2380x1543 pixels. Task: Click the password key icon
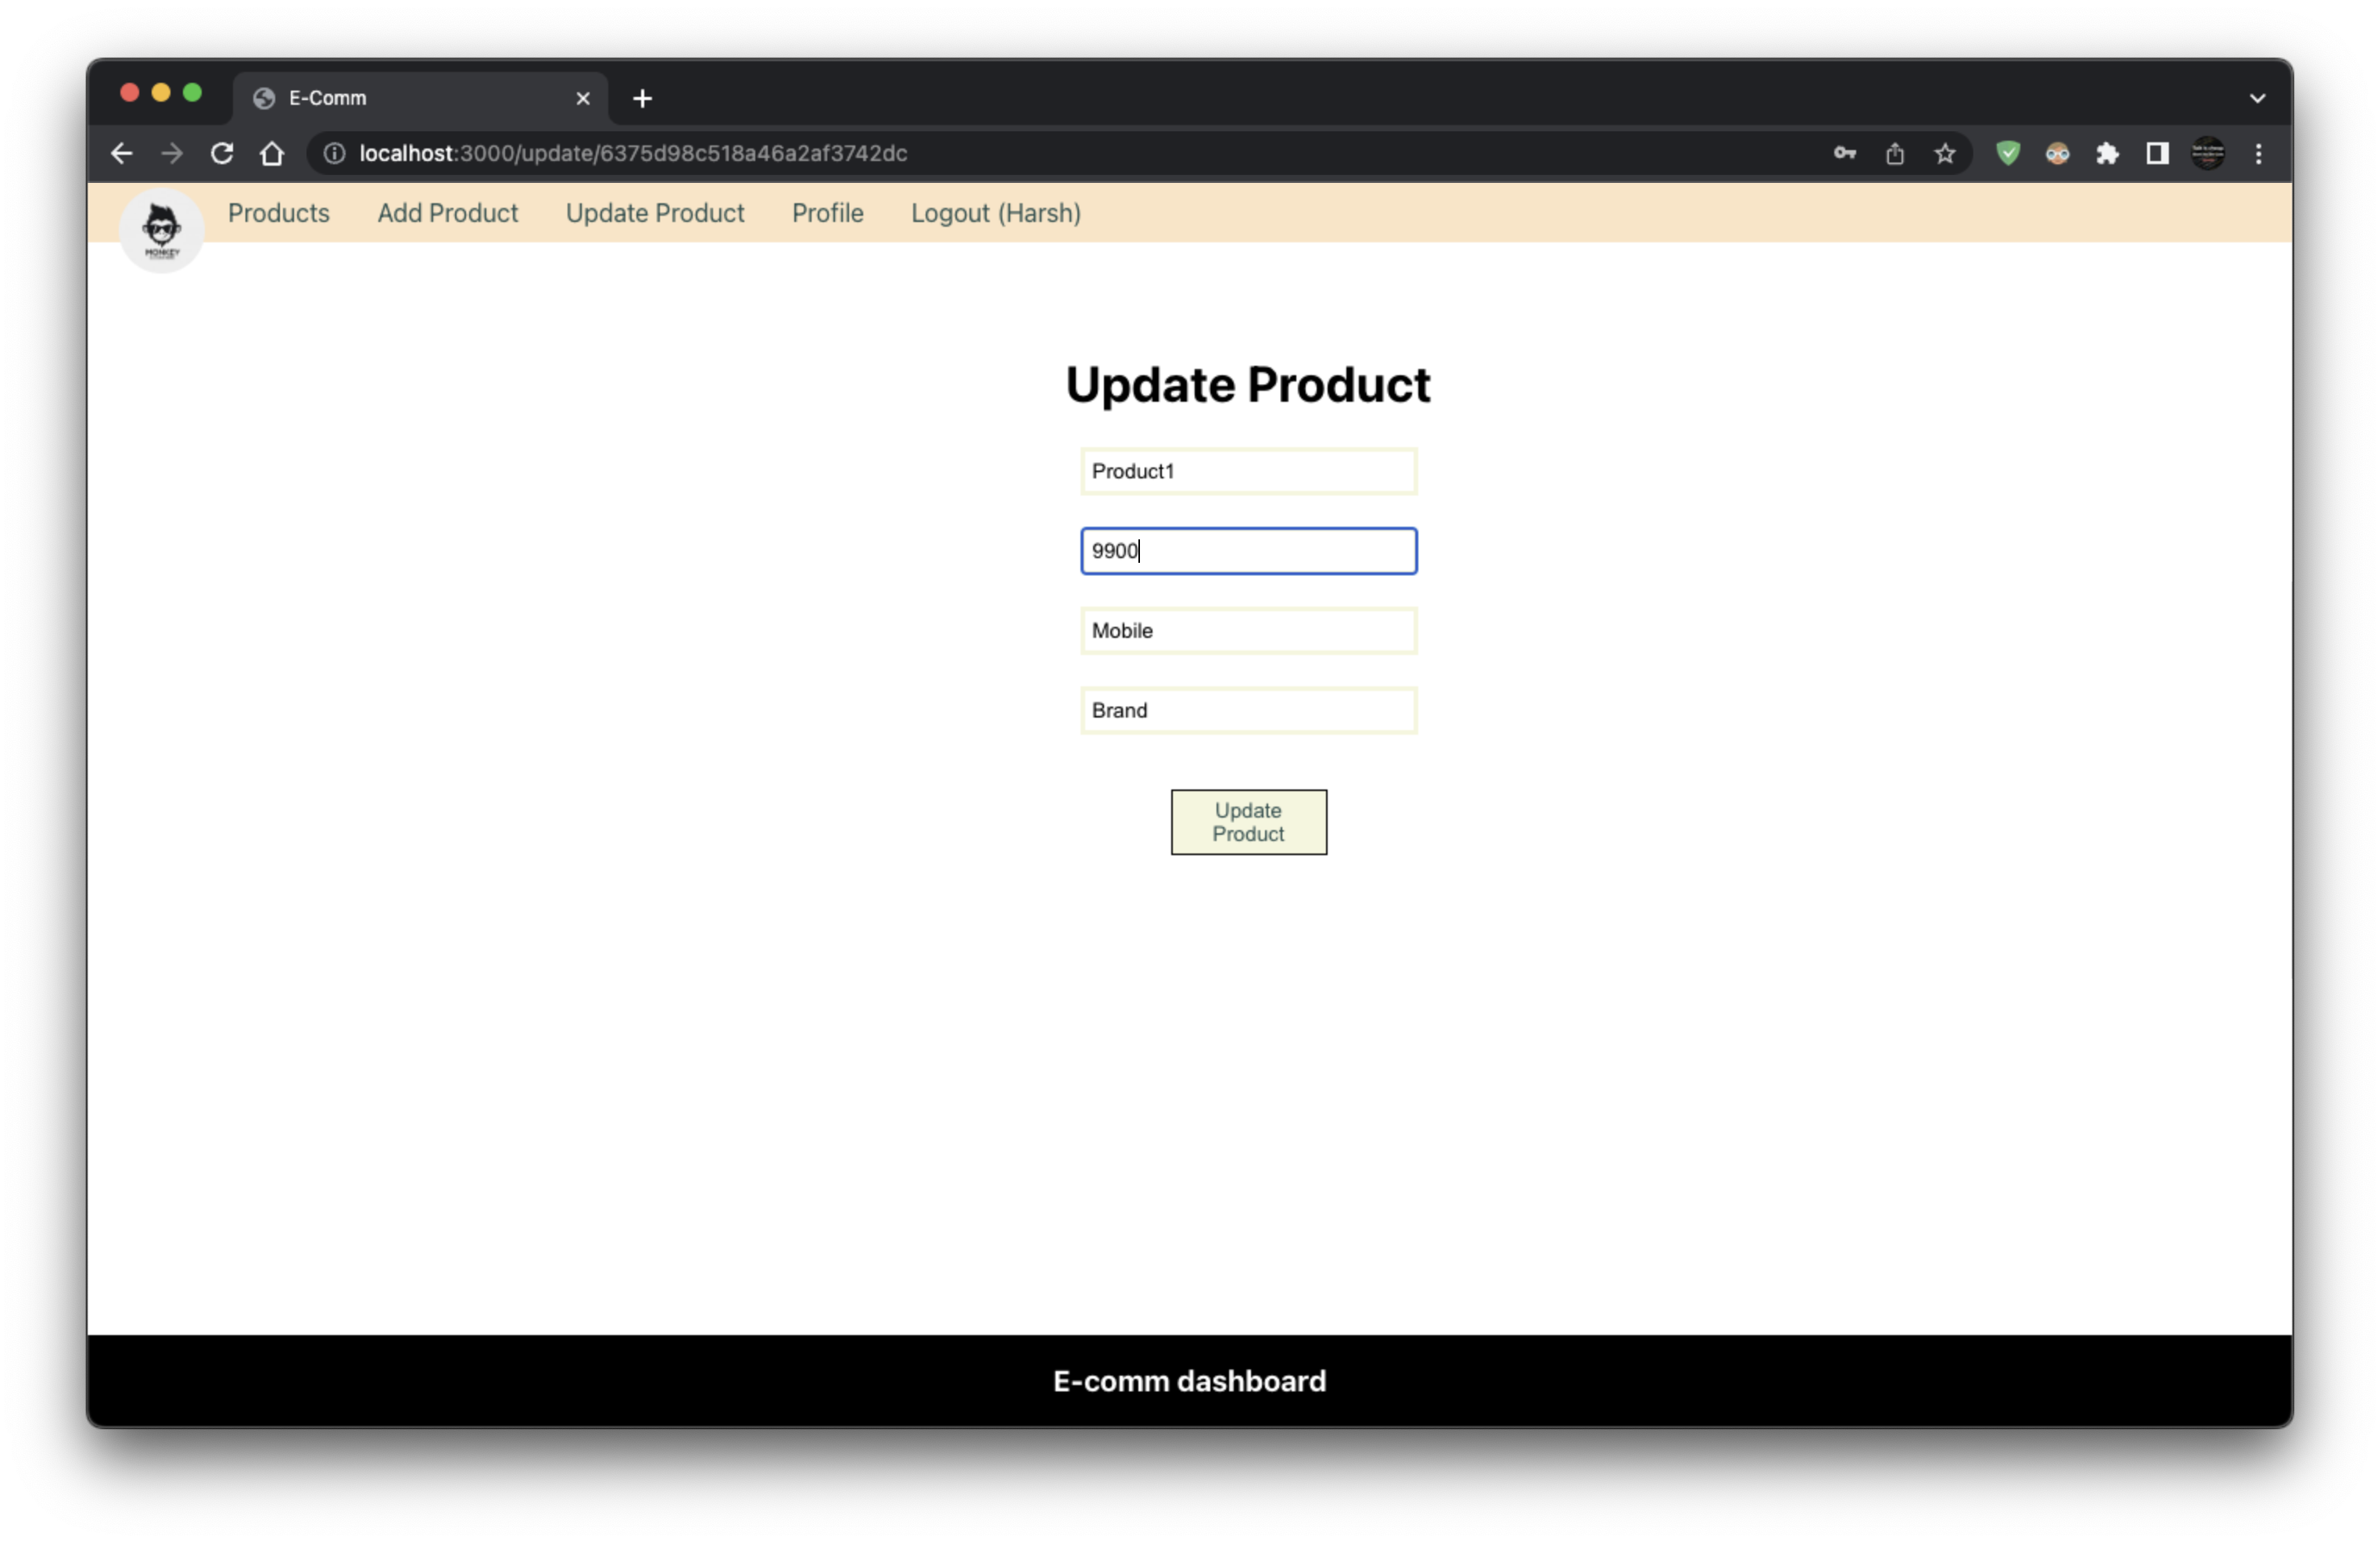1845,153
